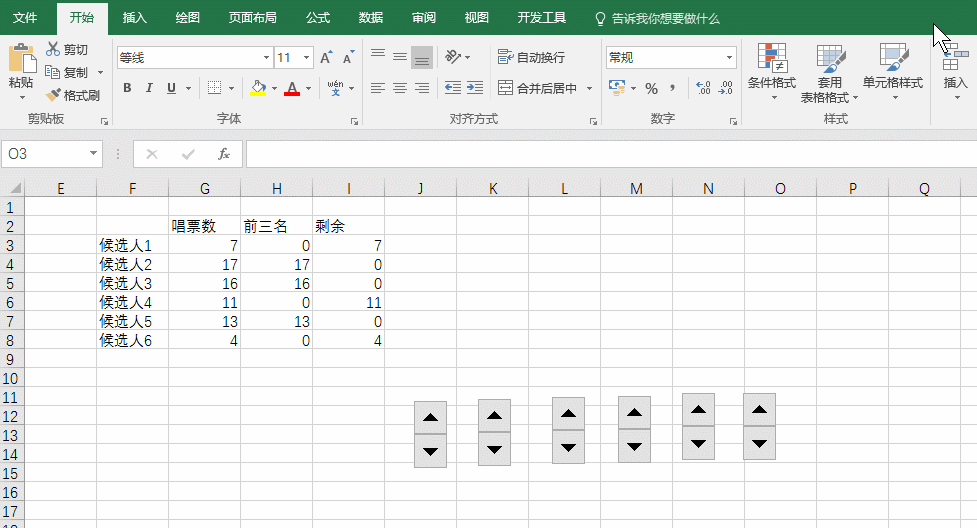The width and height of the screenshot is (977, 528).
Task: Open the font name dropdown (等线)
Action: (266, 58)
